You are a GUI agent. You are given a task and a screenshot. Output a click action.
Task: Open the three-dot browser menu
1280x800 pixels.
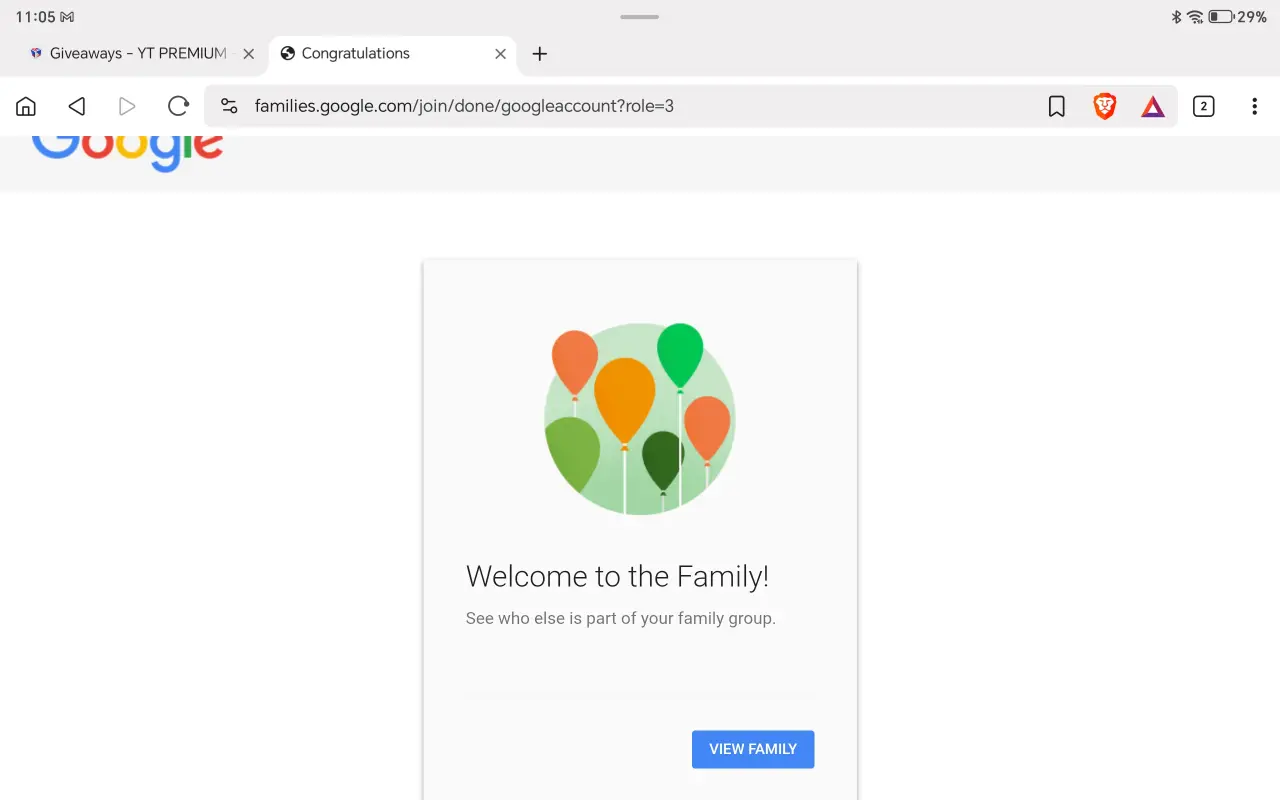(x=1254, y=106)
